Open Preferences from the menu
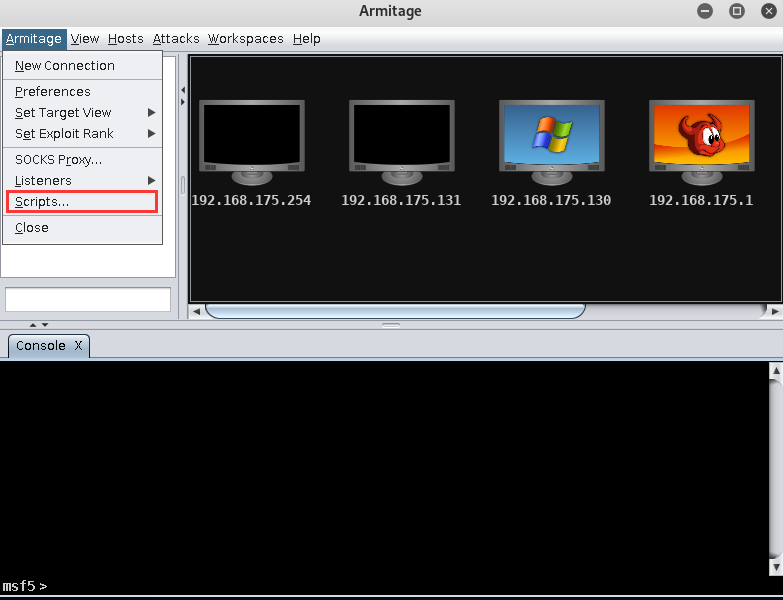 (82, 92)
